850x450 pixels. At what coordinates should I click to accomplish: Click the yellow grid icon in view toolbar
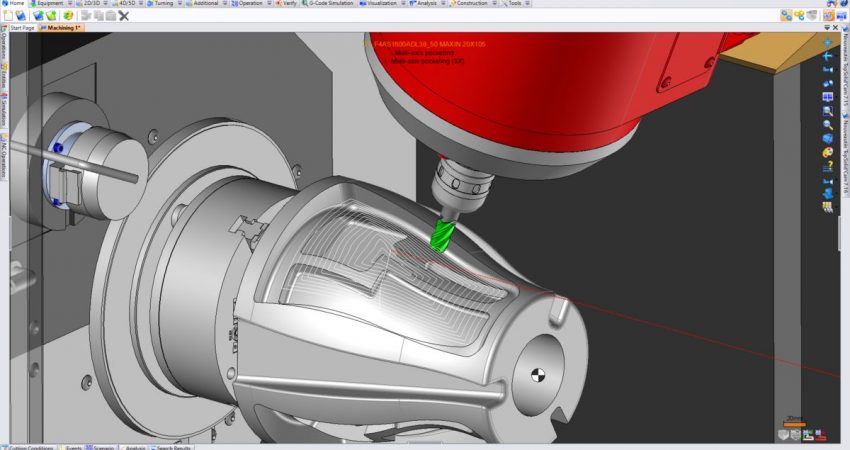[x=827, y=207]
